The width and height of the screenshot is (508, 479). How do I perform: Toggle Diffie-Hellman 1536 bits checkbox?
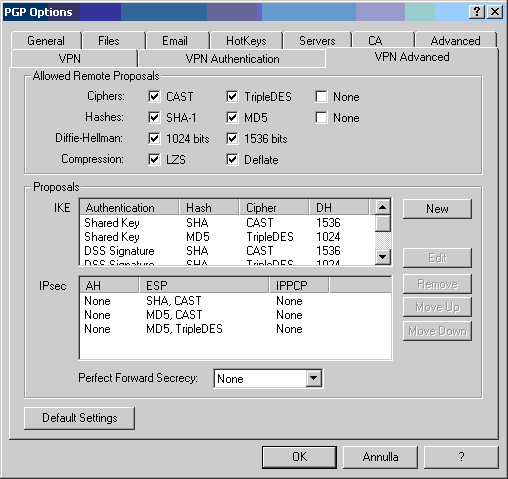[232, 139]
